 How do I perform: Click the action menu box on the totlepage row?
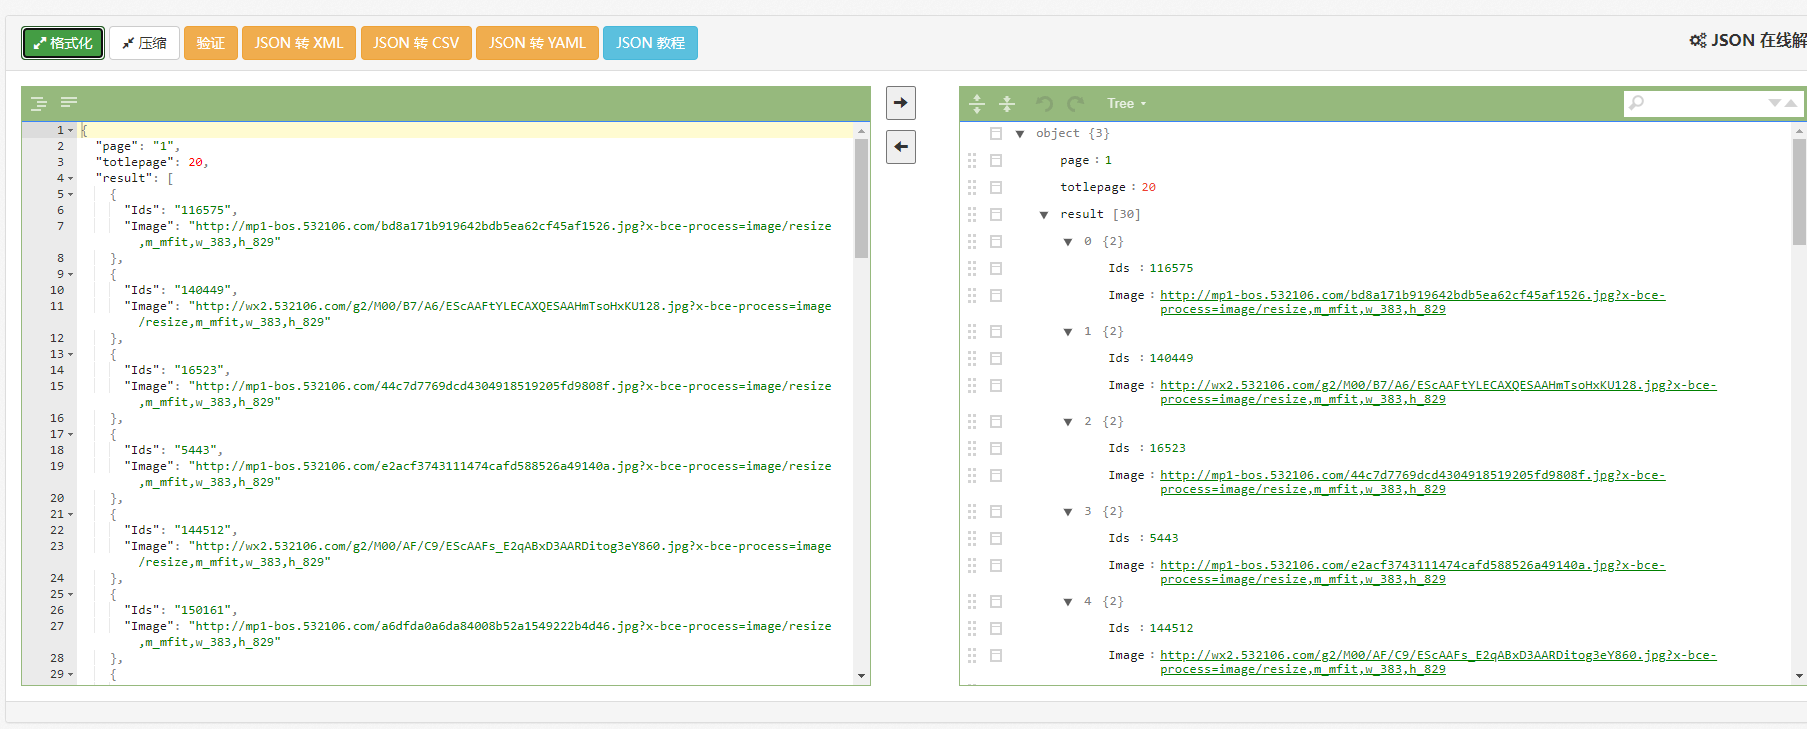(996, 187)
